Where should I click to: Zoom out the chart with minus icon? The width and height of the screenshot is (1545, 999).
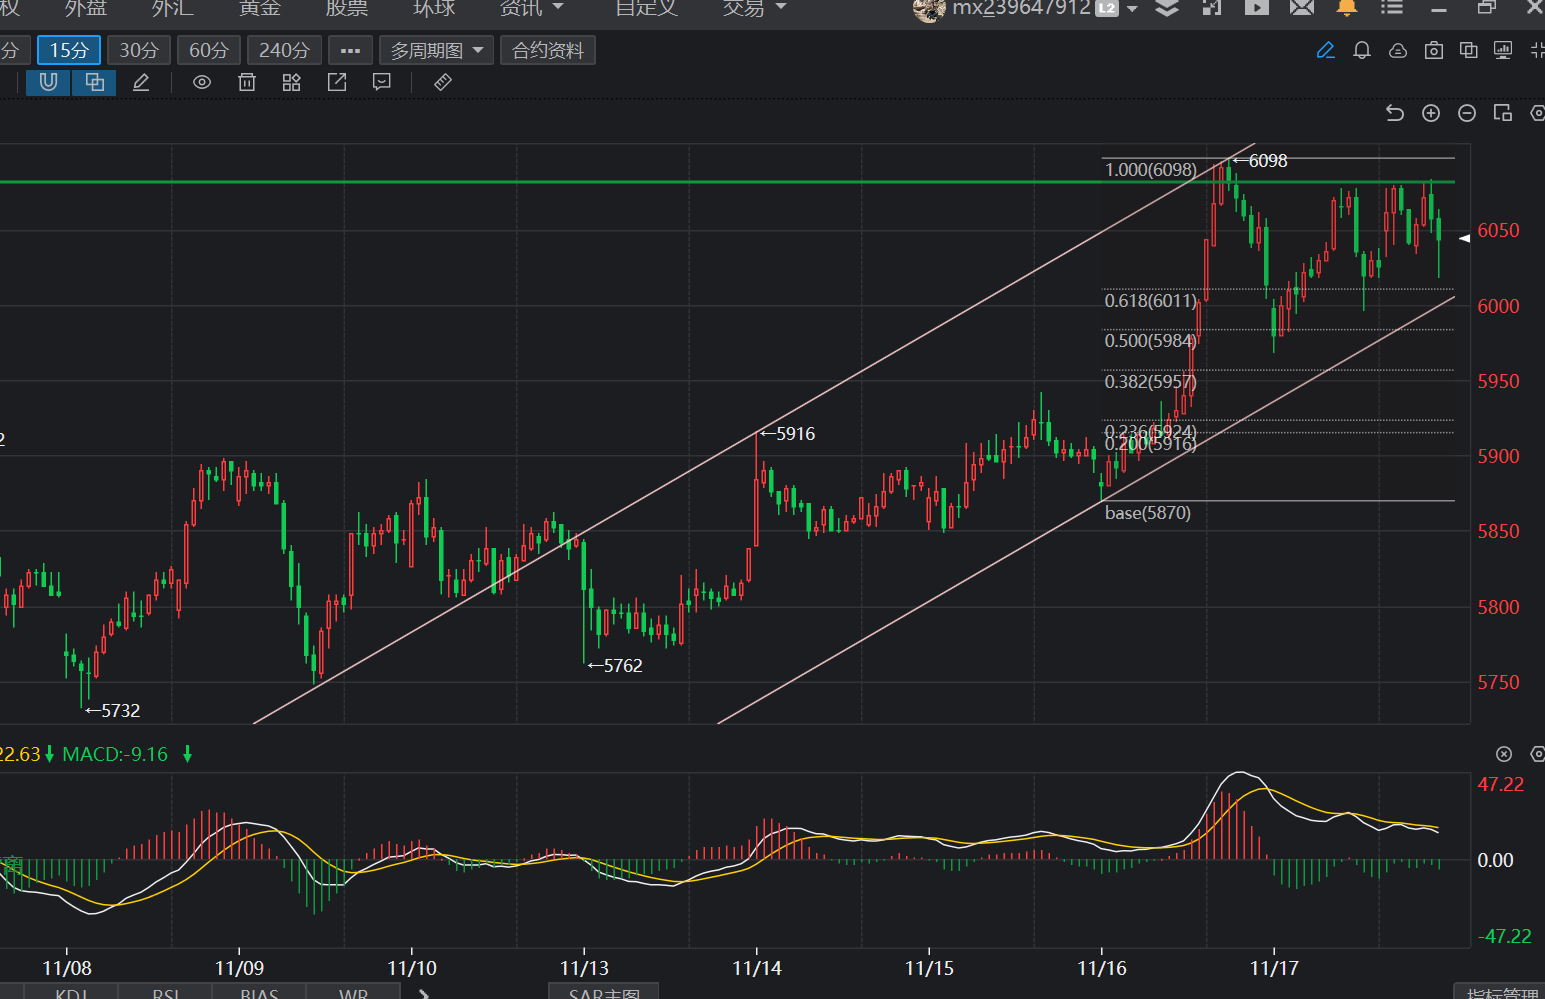[x=1467, y=113]
